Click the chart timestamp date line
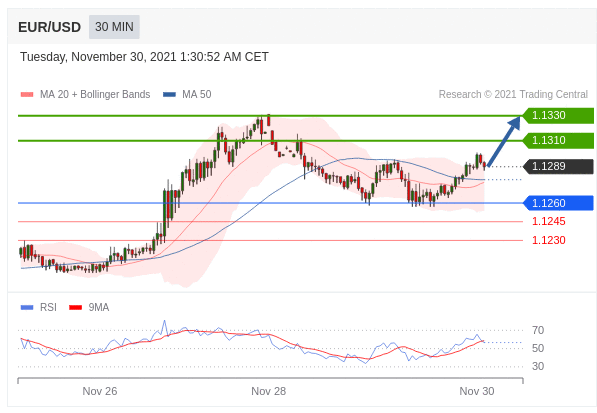 (x=144, y=57)
